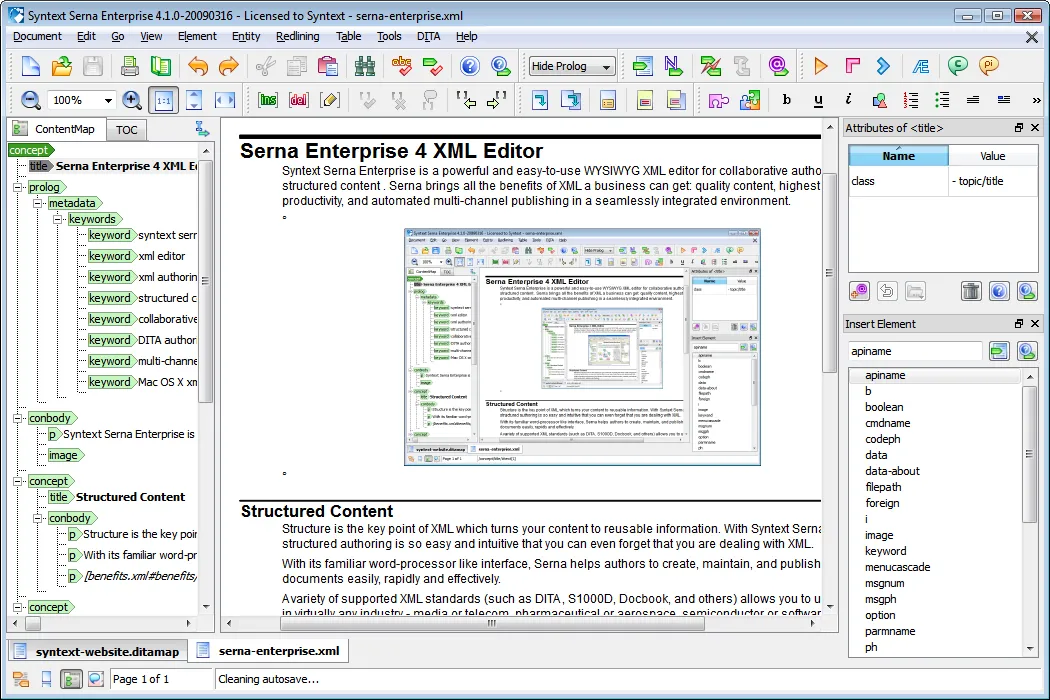Open the 100% zoom level dropdown
1050x700 pixels.
[80, 100]
